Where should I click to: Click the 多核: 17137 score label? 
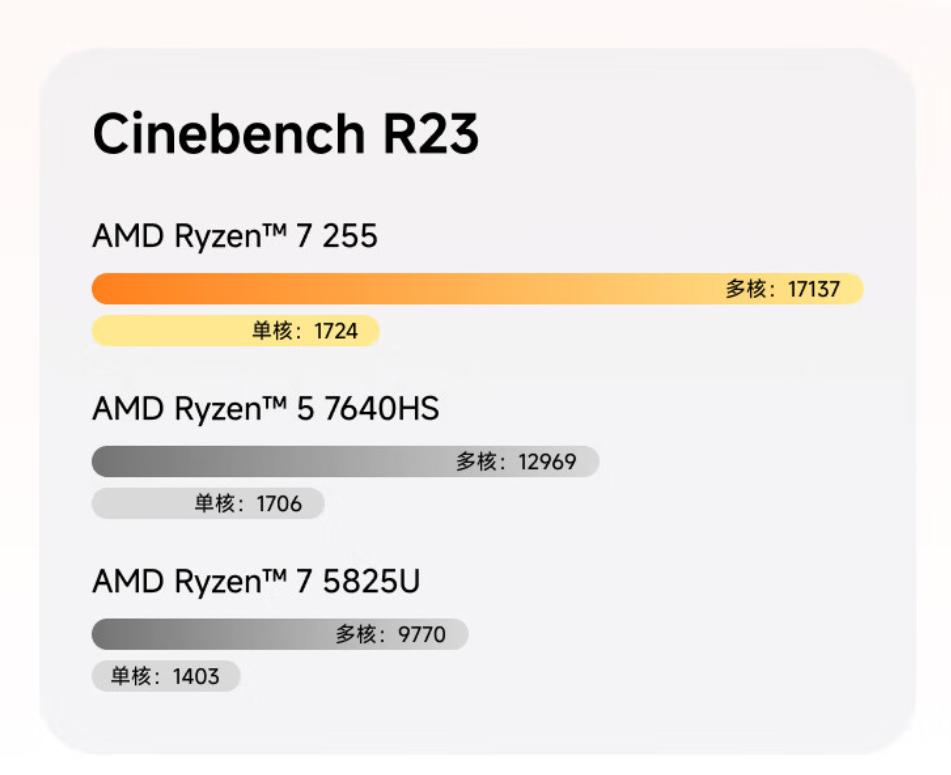(x=782, y=289)
